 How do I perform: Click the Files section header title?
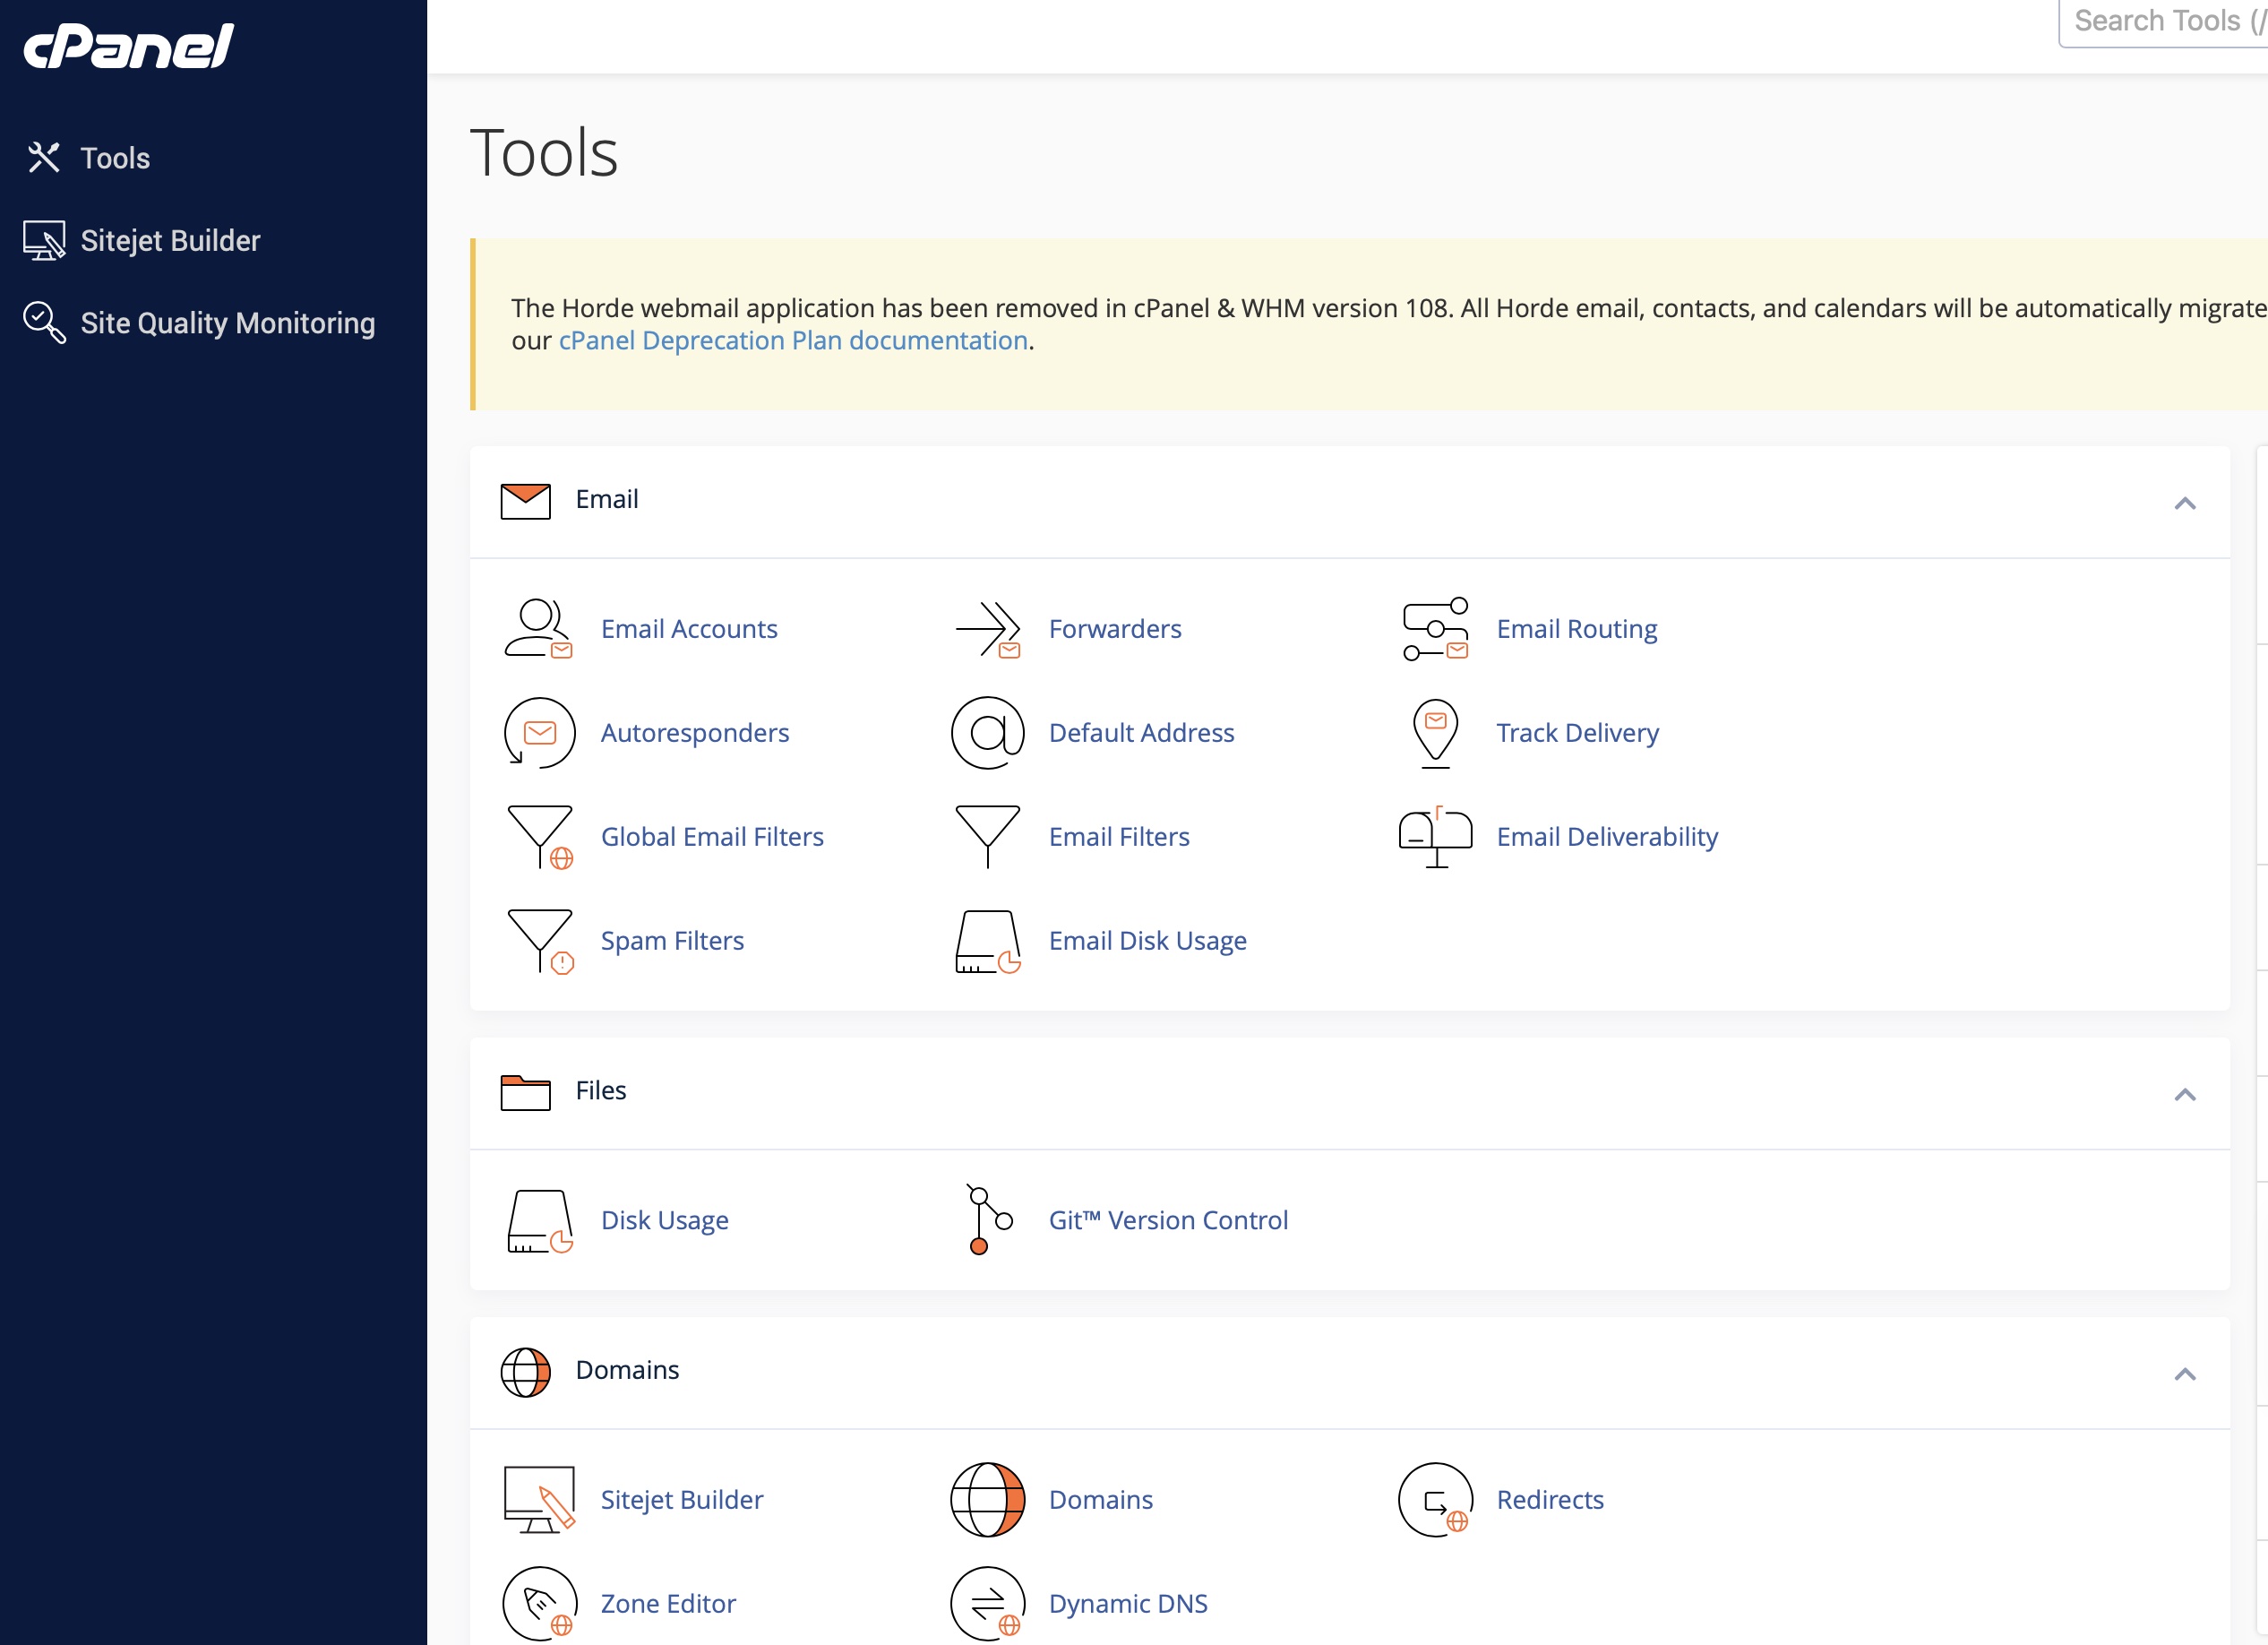pyautogui.click(x=601, y=1091)
